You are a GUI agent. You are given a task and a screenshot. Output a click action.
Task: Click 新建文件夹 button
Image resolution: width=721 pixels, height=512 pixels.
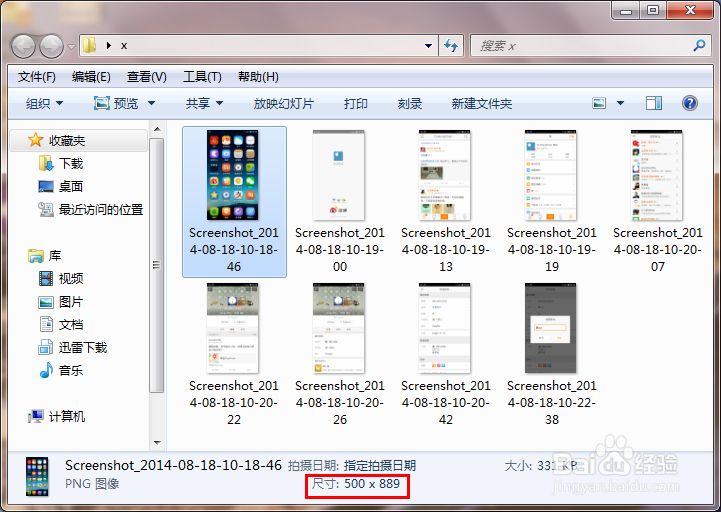(x=481, y=104)
